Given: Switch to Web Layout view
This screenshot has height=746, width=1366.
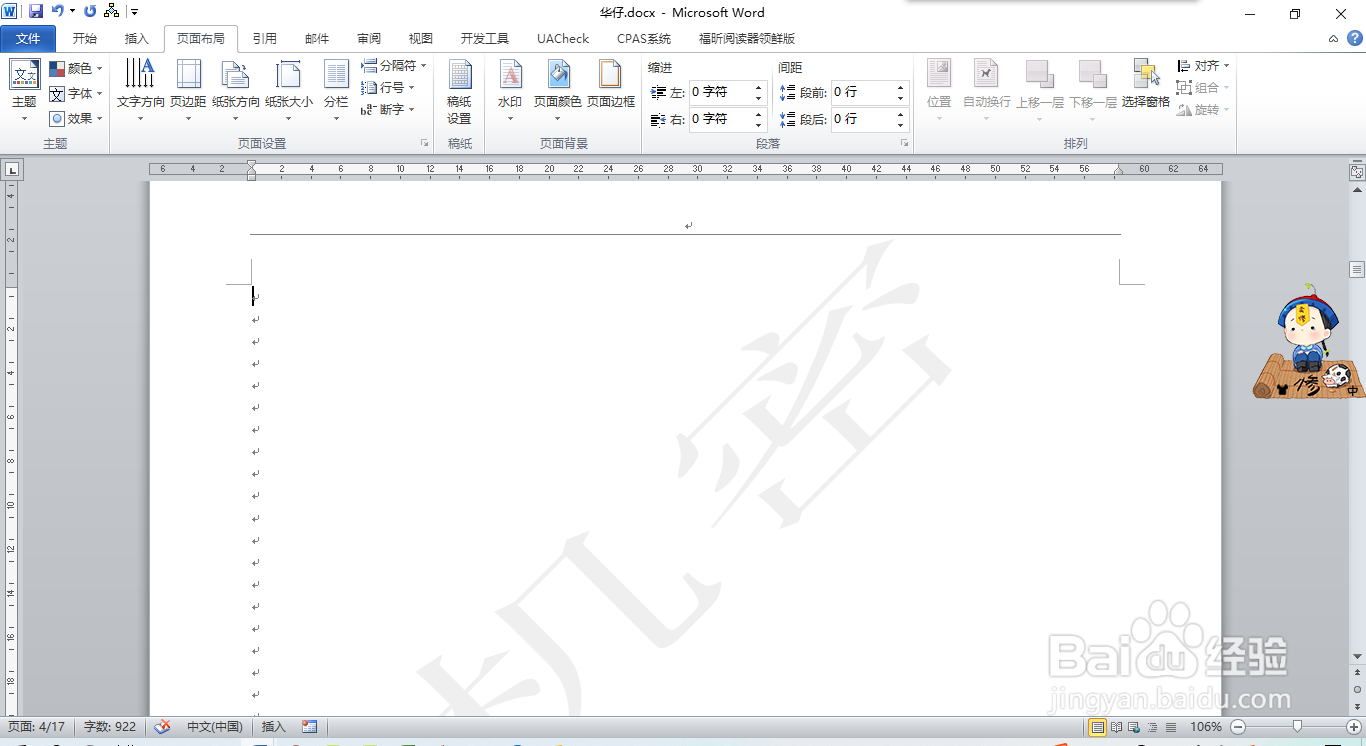Looking at the screenshot, I should (1135, 727).
